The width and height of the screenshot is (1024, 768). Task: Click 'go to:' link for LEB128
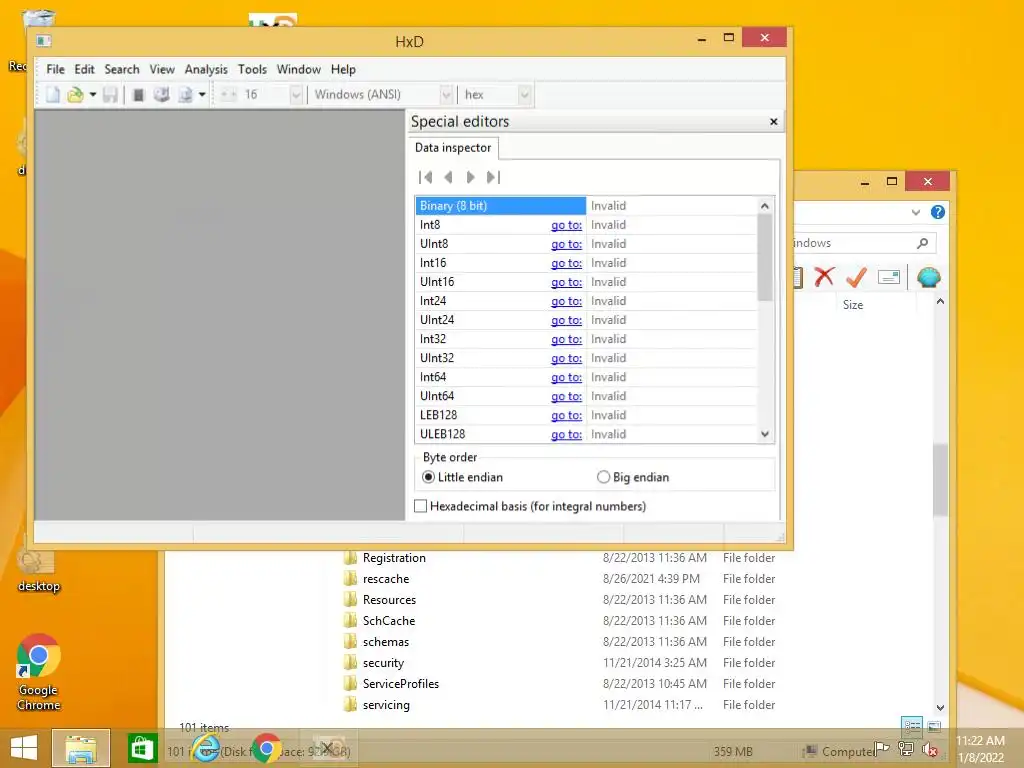pyautogui.click(x=566, y=415)
